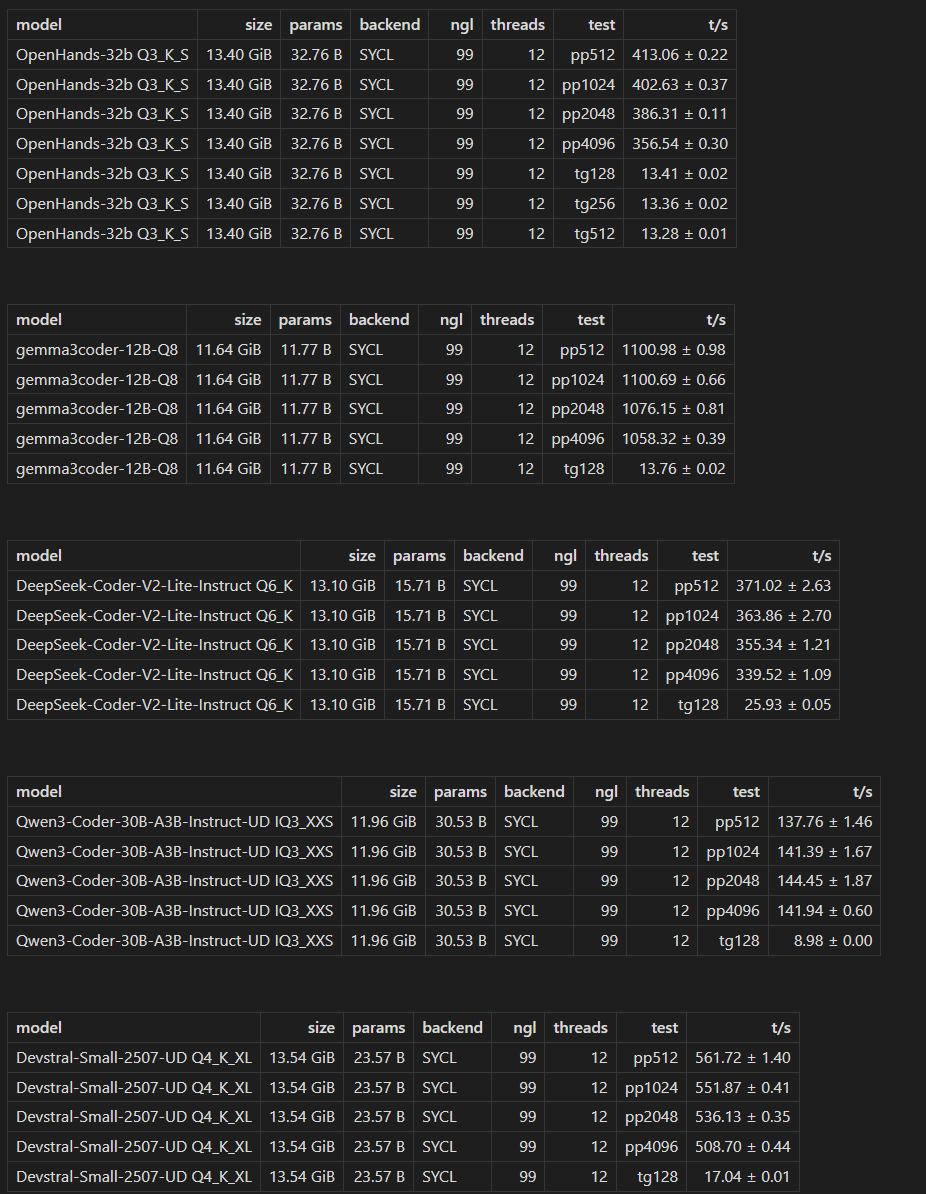Select pp4096 in the OpenHands-32b table
The width and height of the screenshot is (926, 1194).
point(588,144)
